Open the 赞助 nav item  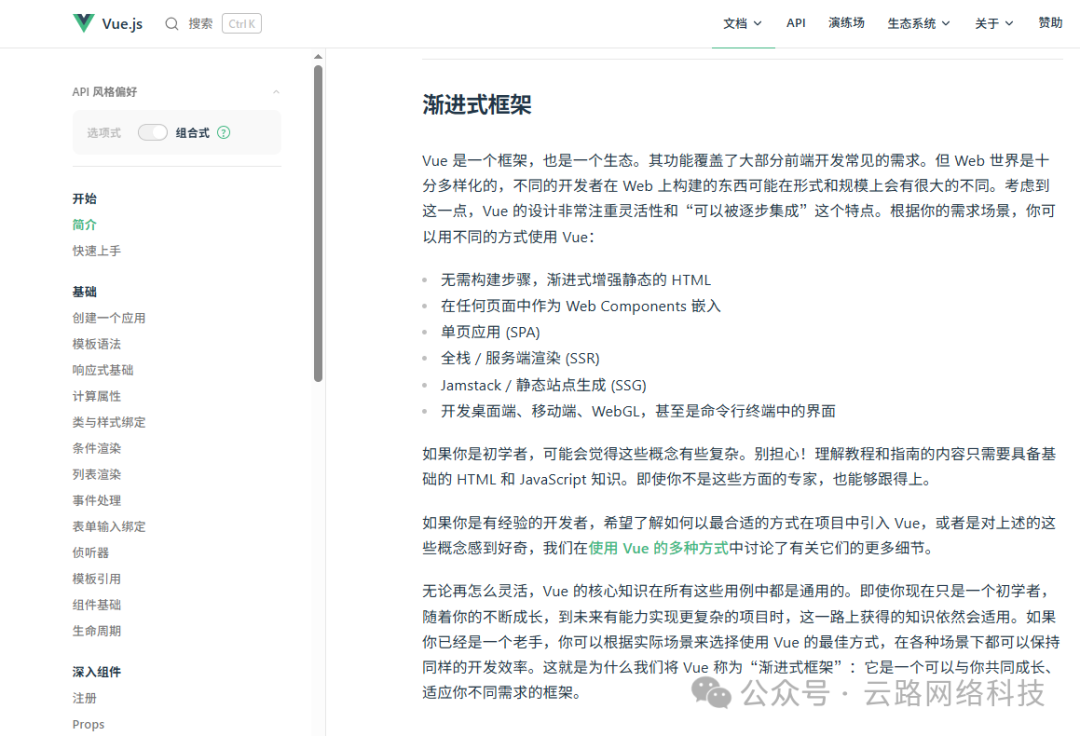click(x=1050, y=23)
